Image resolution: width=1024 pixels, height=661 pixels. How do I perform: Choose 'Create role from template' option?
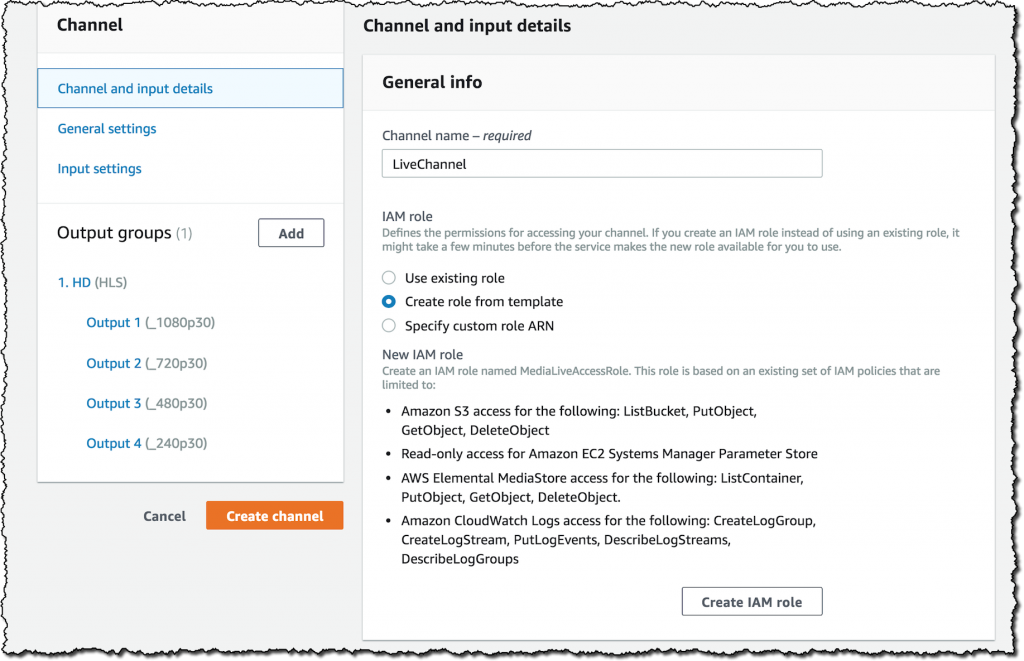[x=389, y=302]
